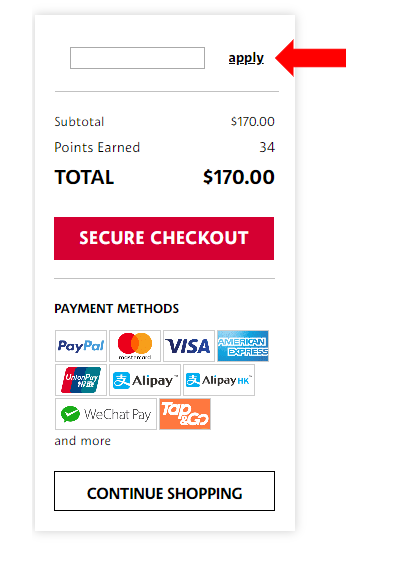
Task: Choose the WeChat Pay icon
Action: (106, 414)
